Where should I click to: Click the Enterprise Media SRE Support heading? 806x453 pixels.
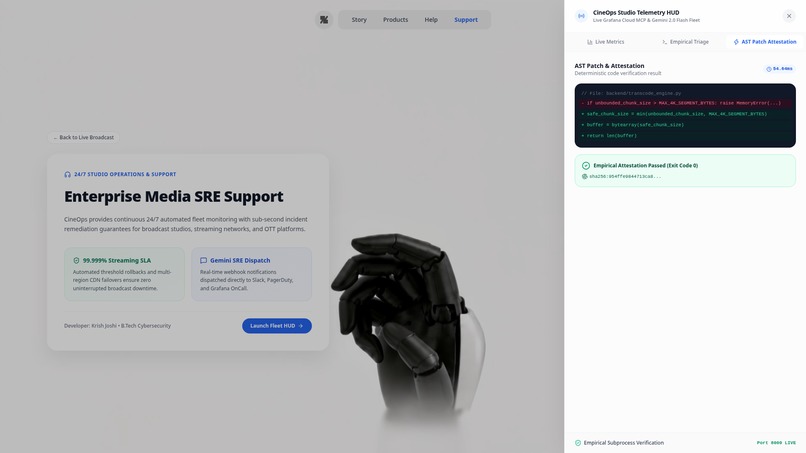coord(174,196)
